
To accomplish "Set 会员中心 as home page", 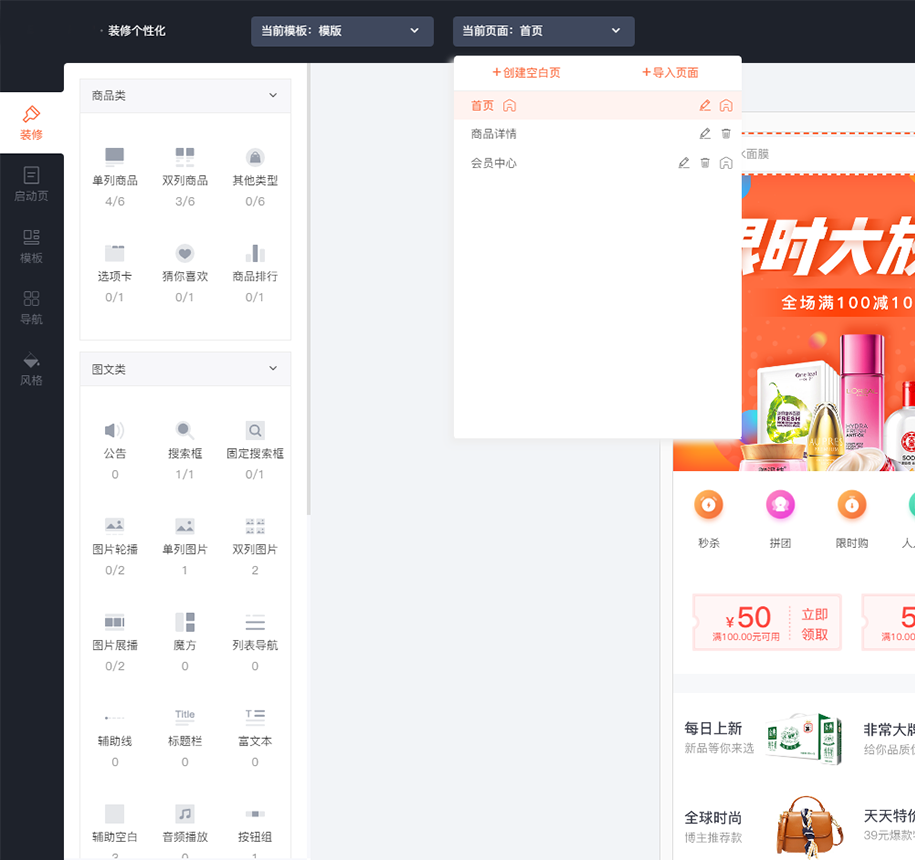I will click(726, 163).
